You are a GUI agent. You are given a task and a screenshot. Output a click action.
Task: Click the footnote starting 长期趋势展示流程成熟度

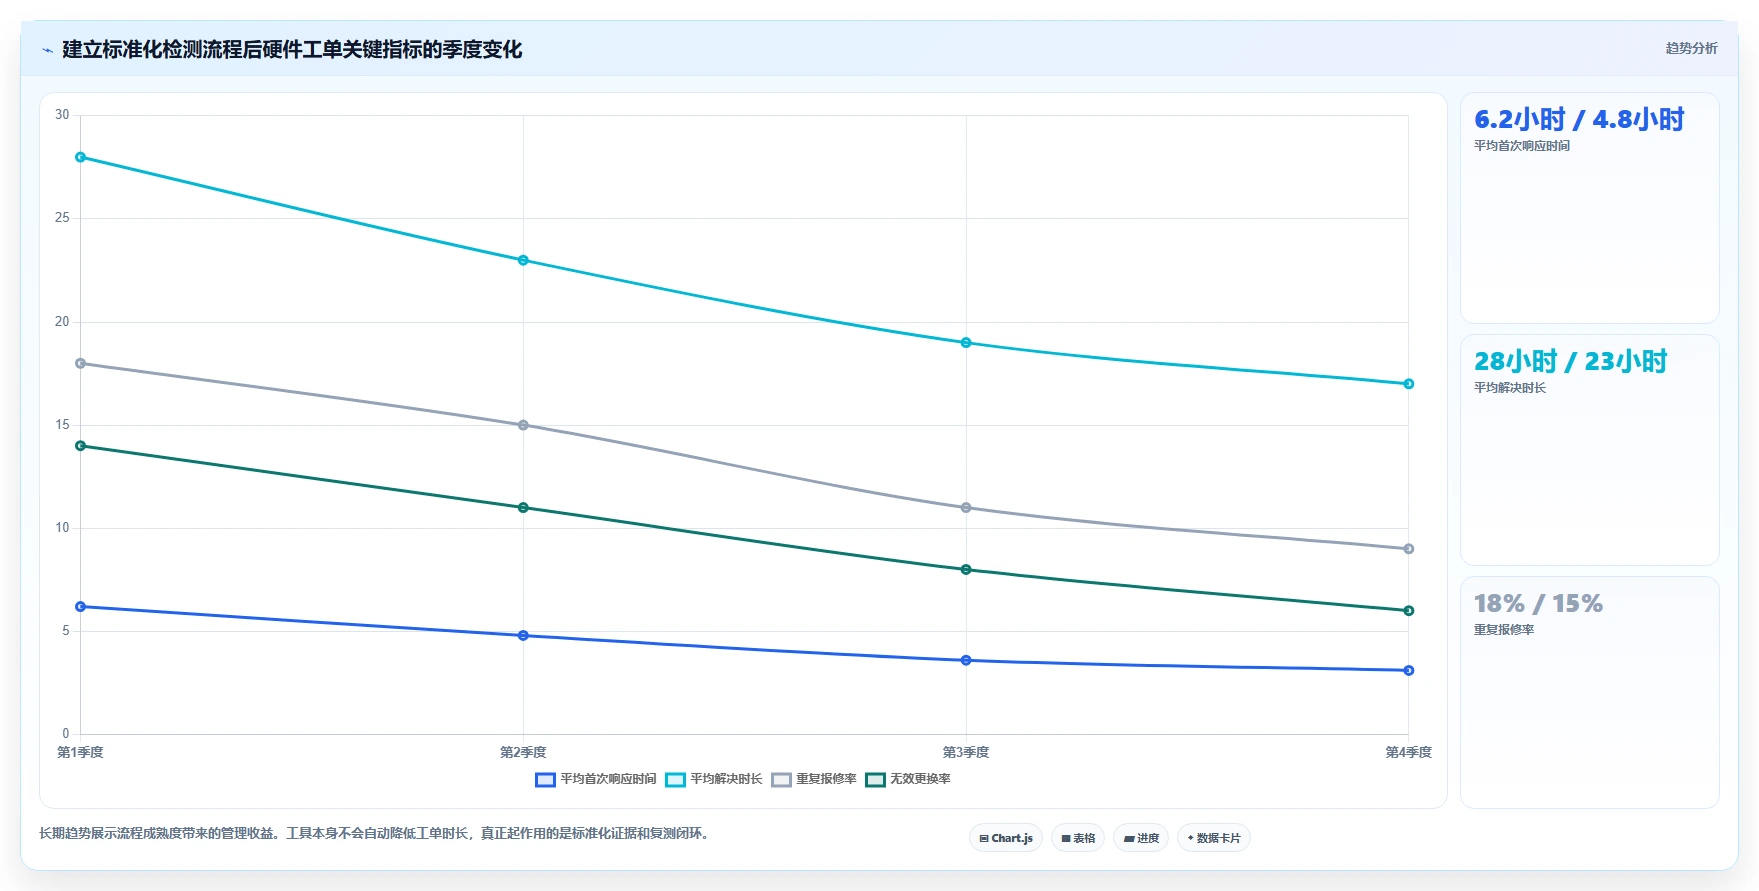point(377,833)
